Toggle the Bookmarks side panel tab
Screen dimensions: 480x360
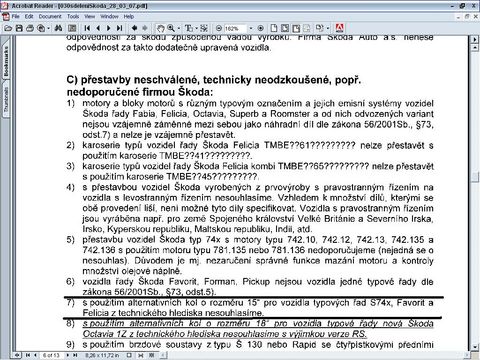(6, 61)
